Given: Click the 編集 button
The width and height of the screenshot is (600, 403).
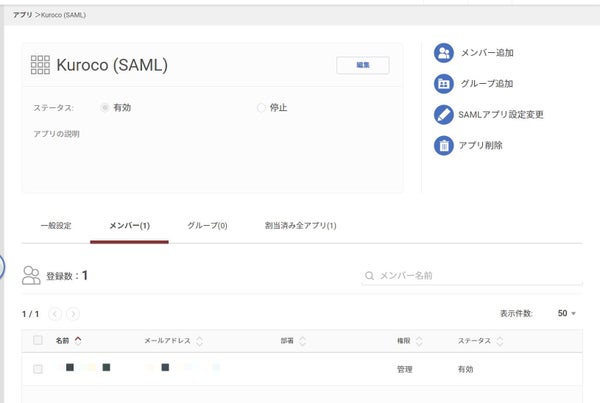Looking at the screenshot, I should [363, 65].
